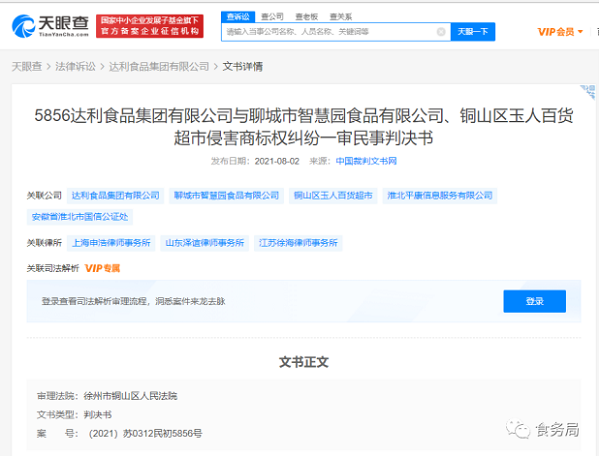Open law firm 山东泽谊律师事务所 tag
600x456 pixels.
click(204, 243)
